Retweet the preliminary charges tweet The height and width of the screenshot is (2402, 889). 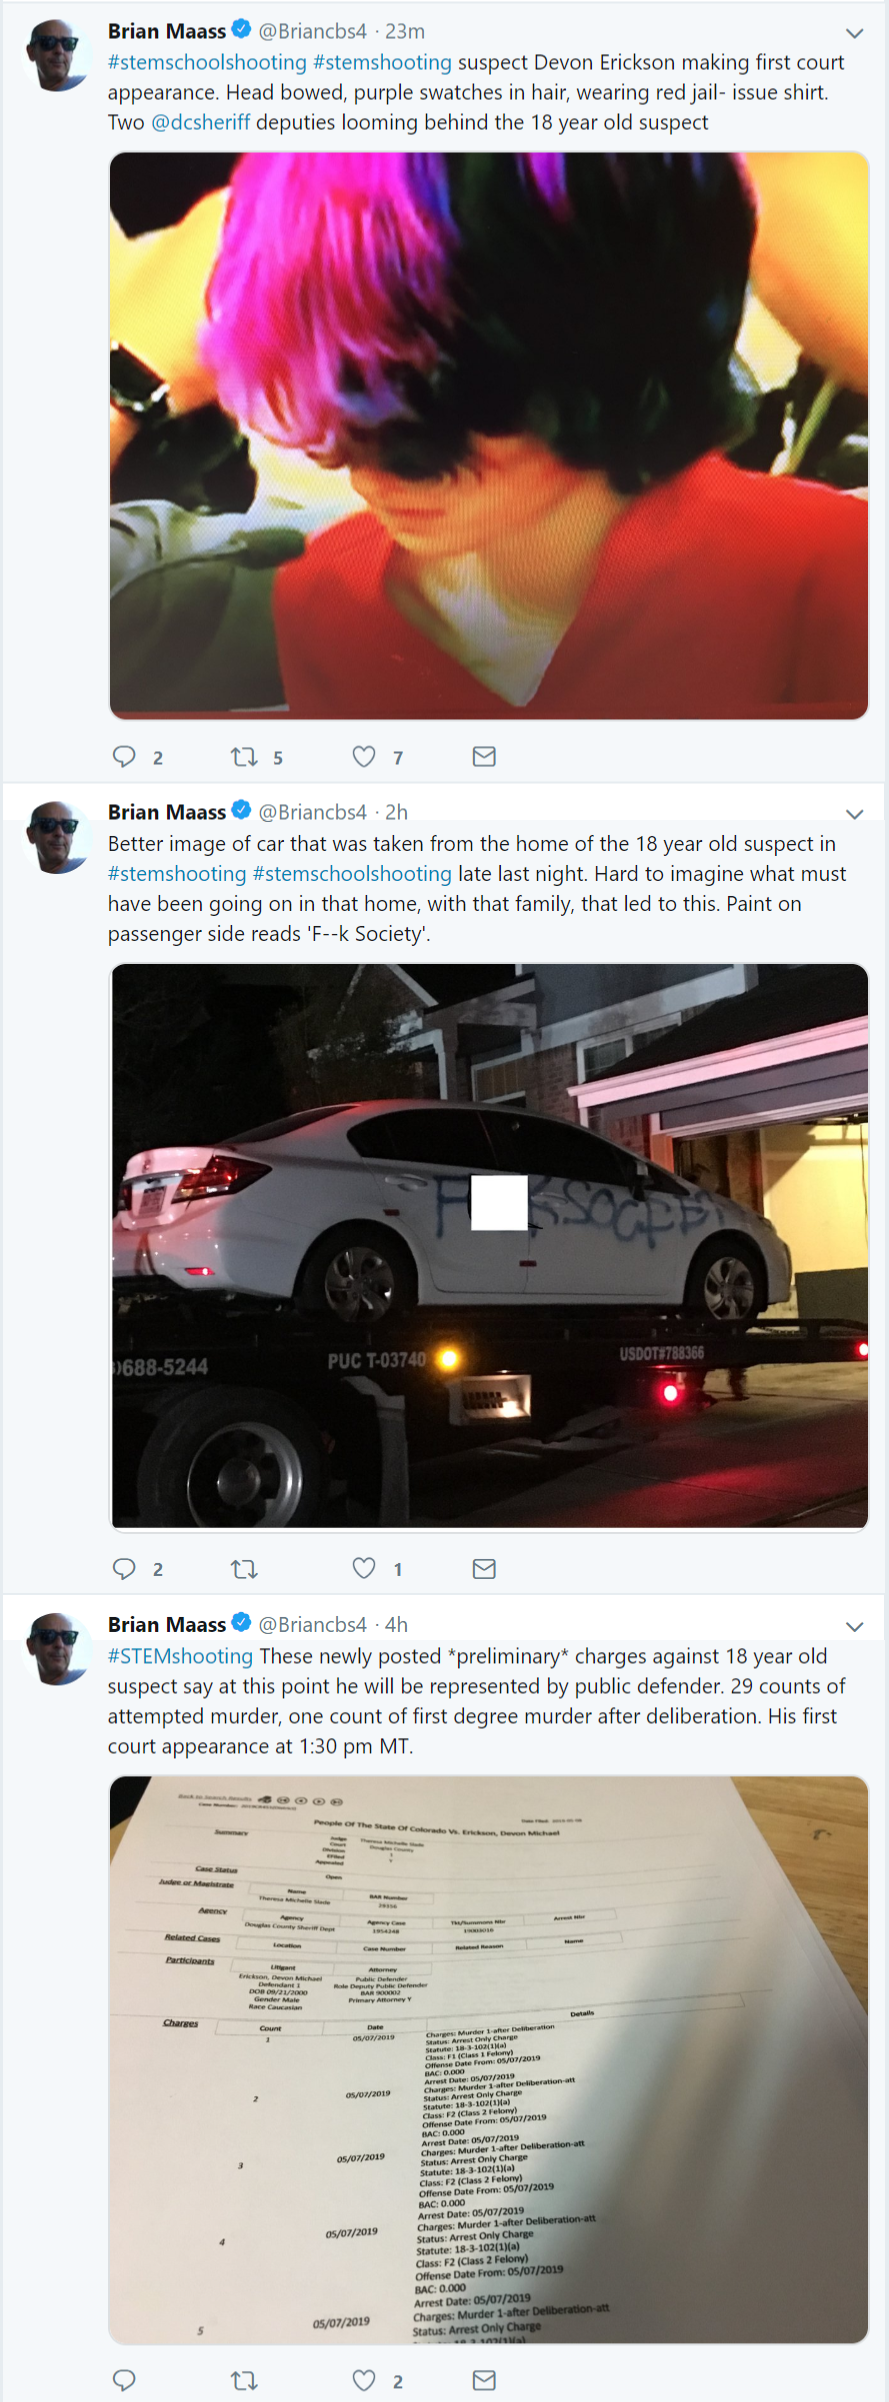click(244, 2381)
